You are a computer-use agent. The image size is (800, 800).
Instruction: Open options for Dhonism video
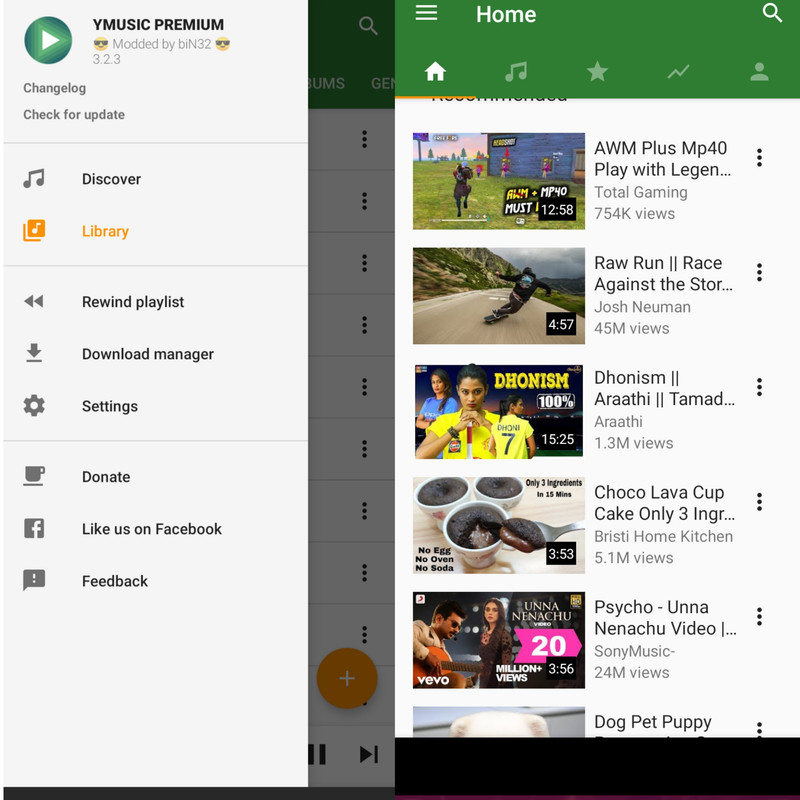pos(759,387)
